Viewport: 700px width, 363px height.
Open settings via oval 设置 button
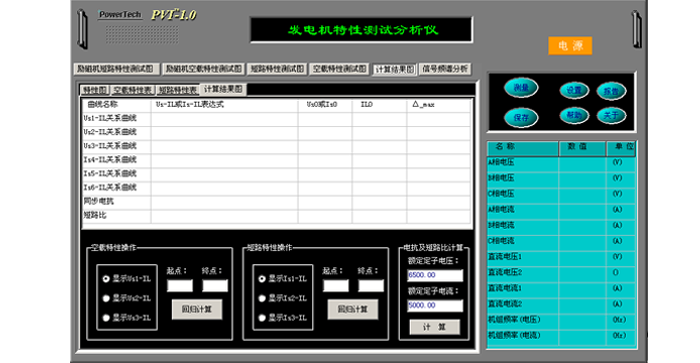click(x=574, y=91)
